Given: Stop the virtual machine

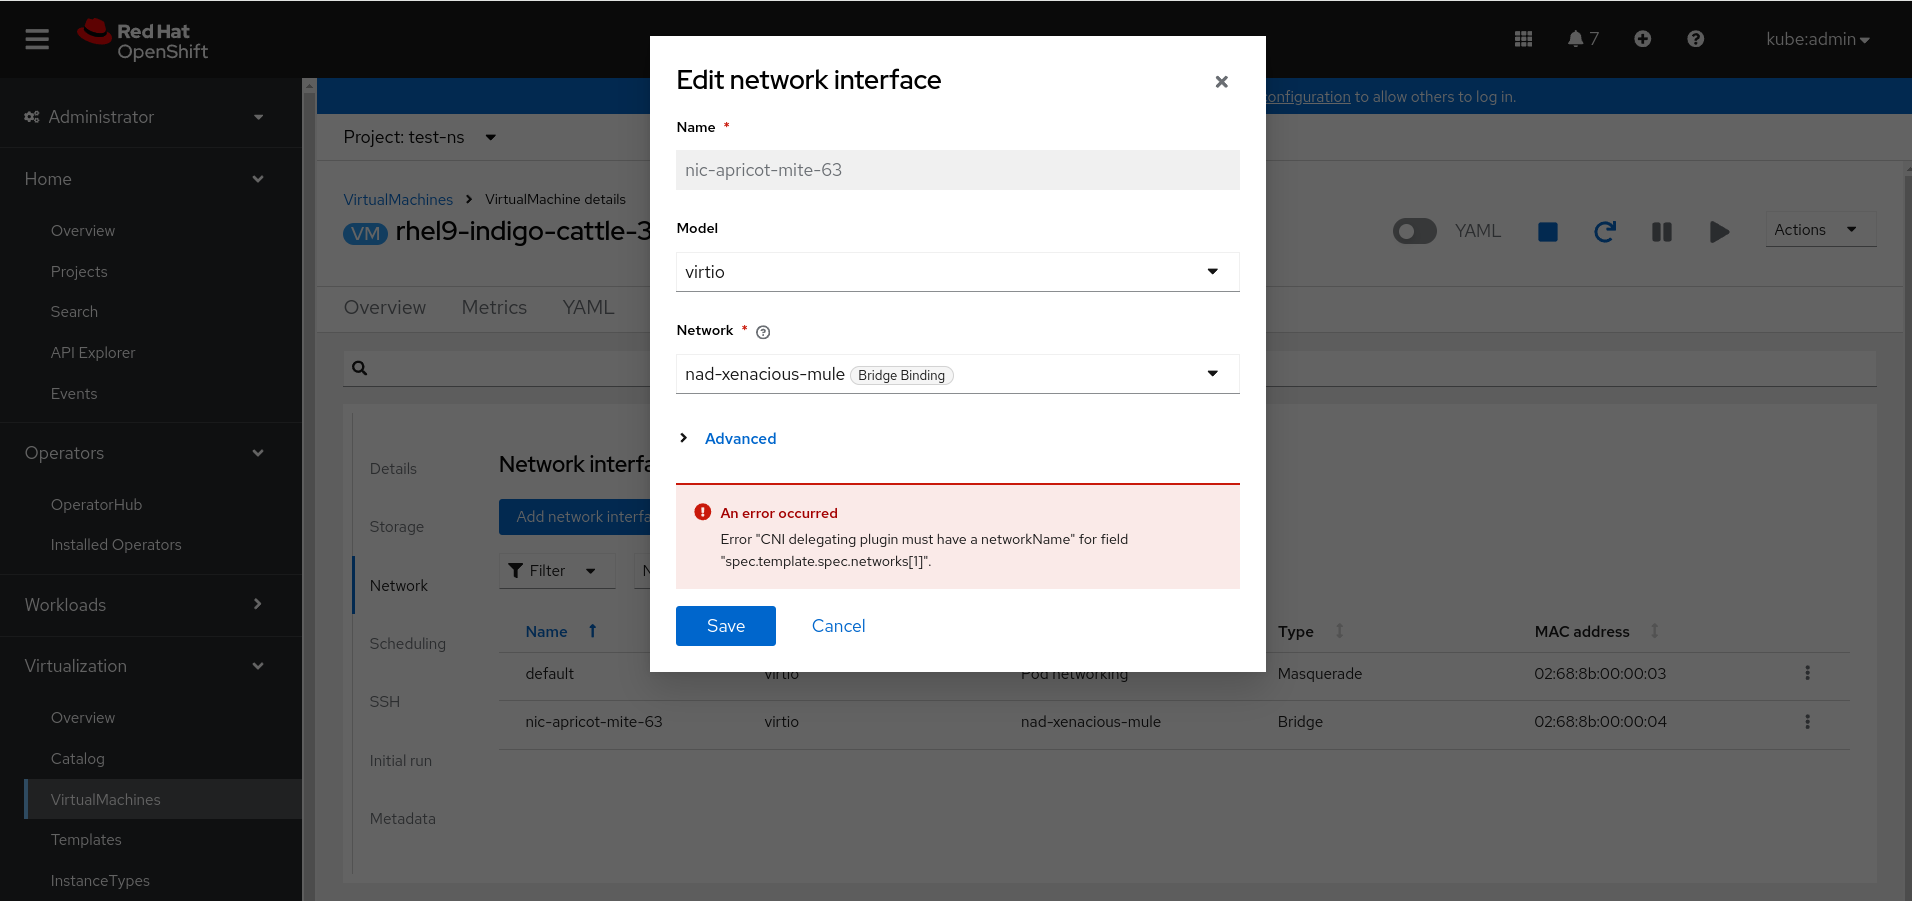Looking at the screenshot, I should tap(1547, 232).
